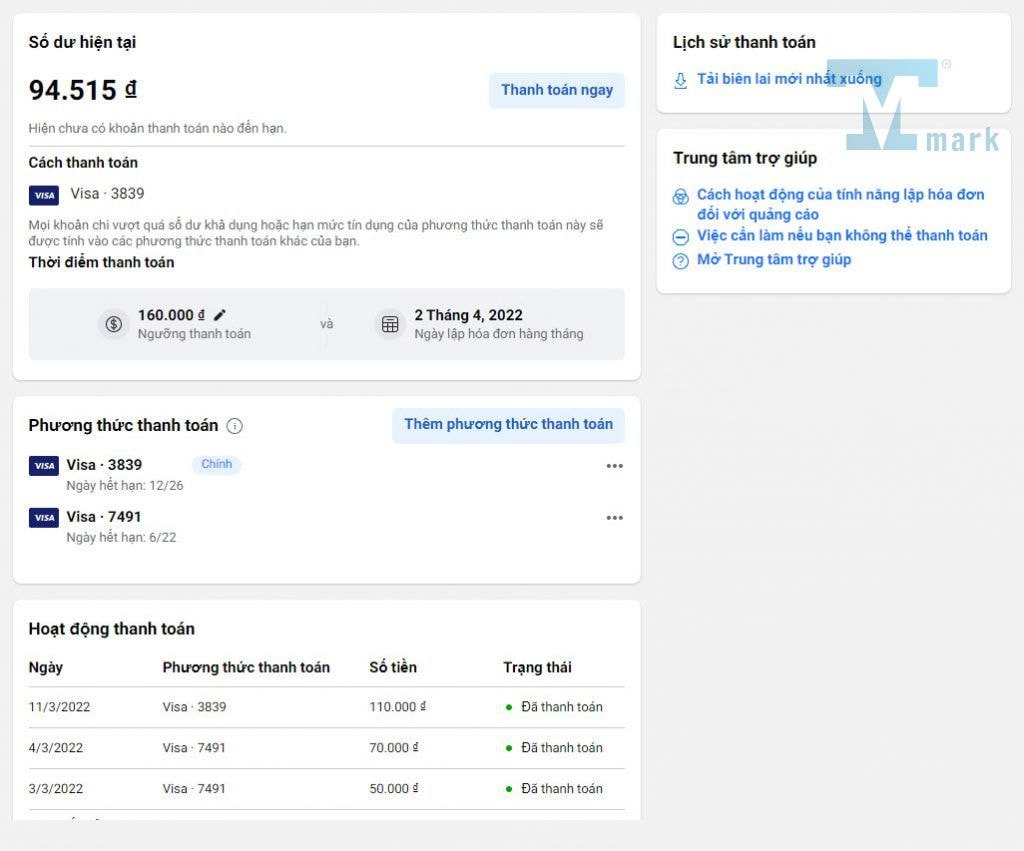Click the billing info icon in help center
This screenshot has height=851, width=1024.
[681, 196]
